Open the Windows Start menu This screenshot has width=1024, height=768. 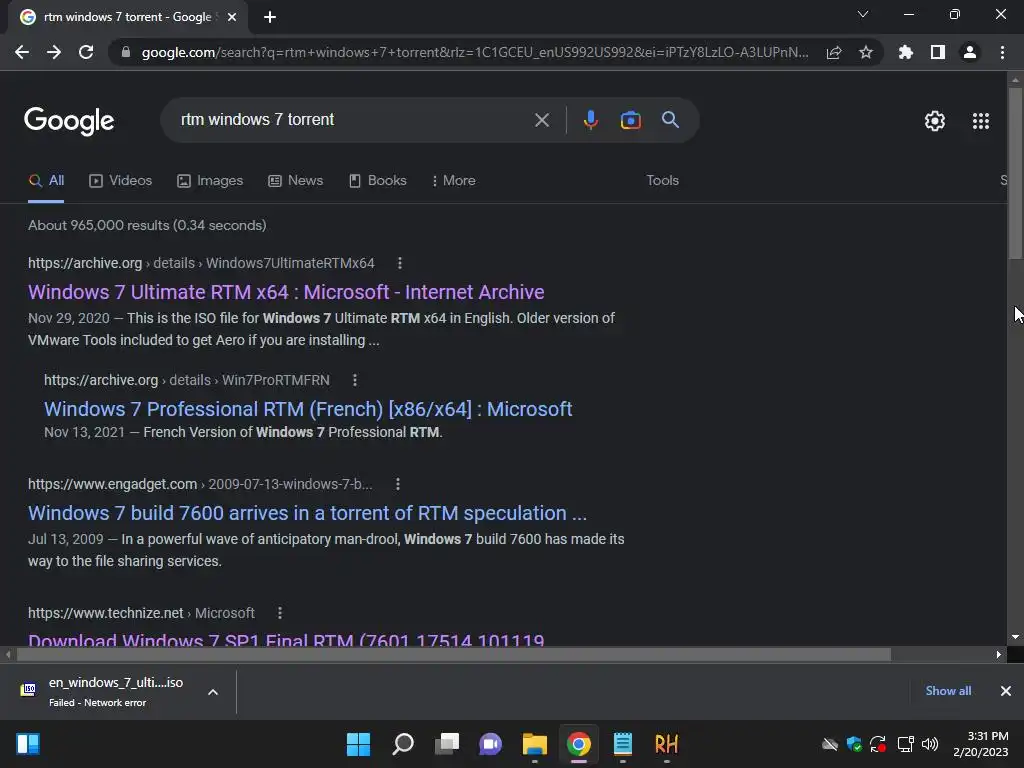(x=359, y=744)
